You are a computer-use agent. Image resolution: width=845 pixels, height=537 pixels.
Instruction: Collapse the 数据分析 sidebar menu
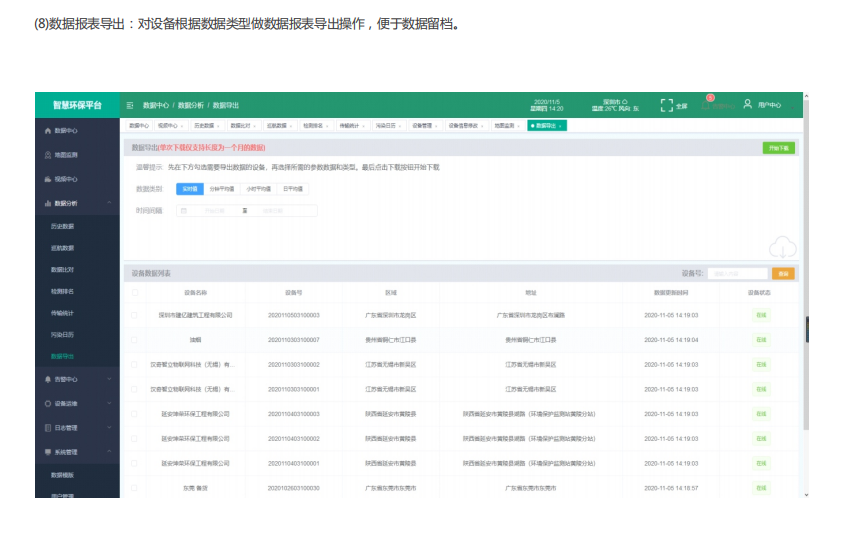tap(109, 203)
